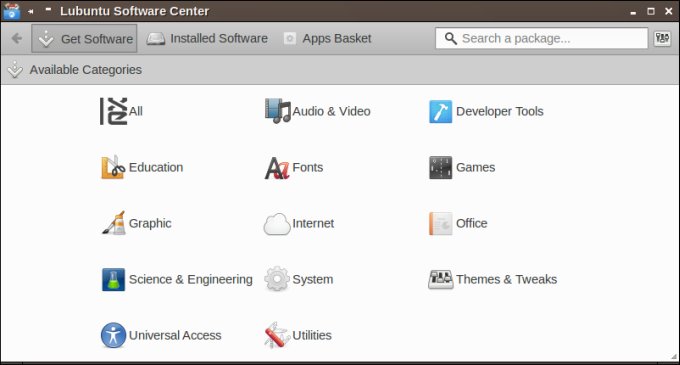Image resolution: width=680 pixels, height=365 pixels.
Task: Open the Fonts letter icon
Action: 277,168
